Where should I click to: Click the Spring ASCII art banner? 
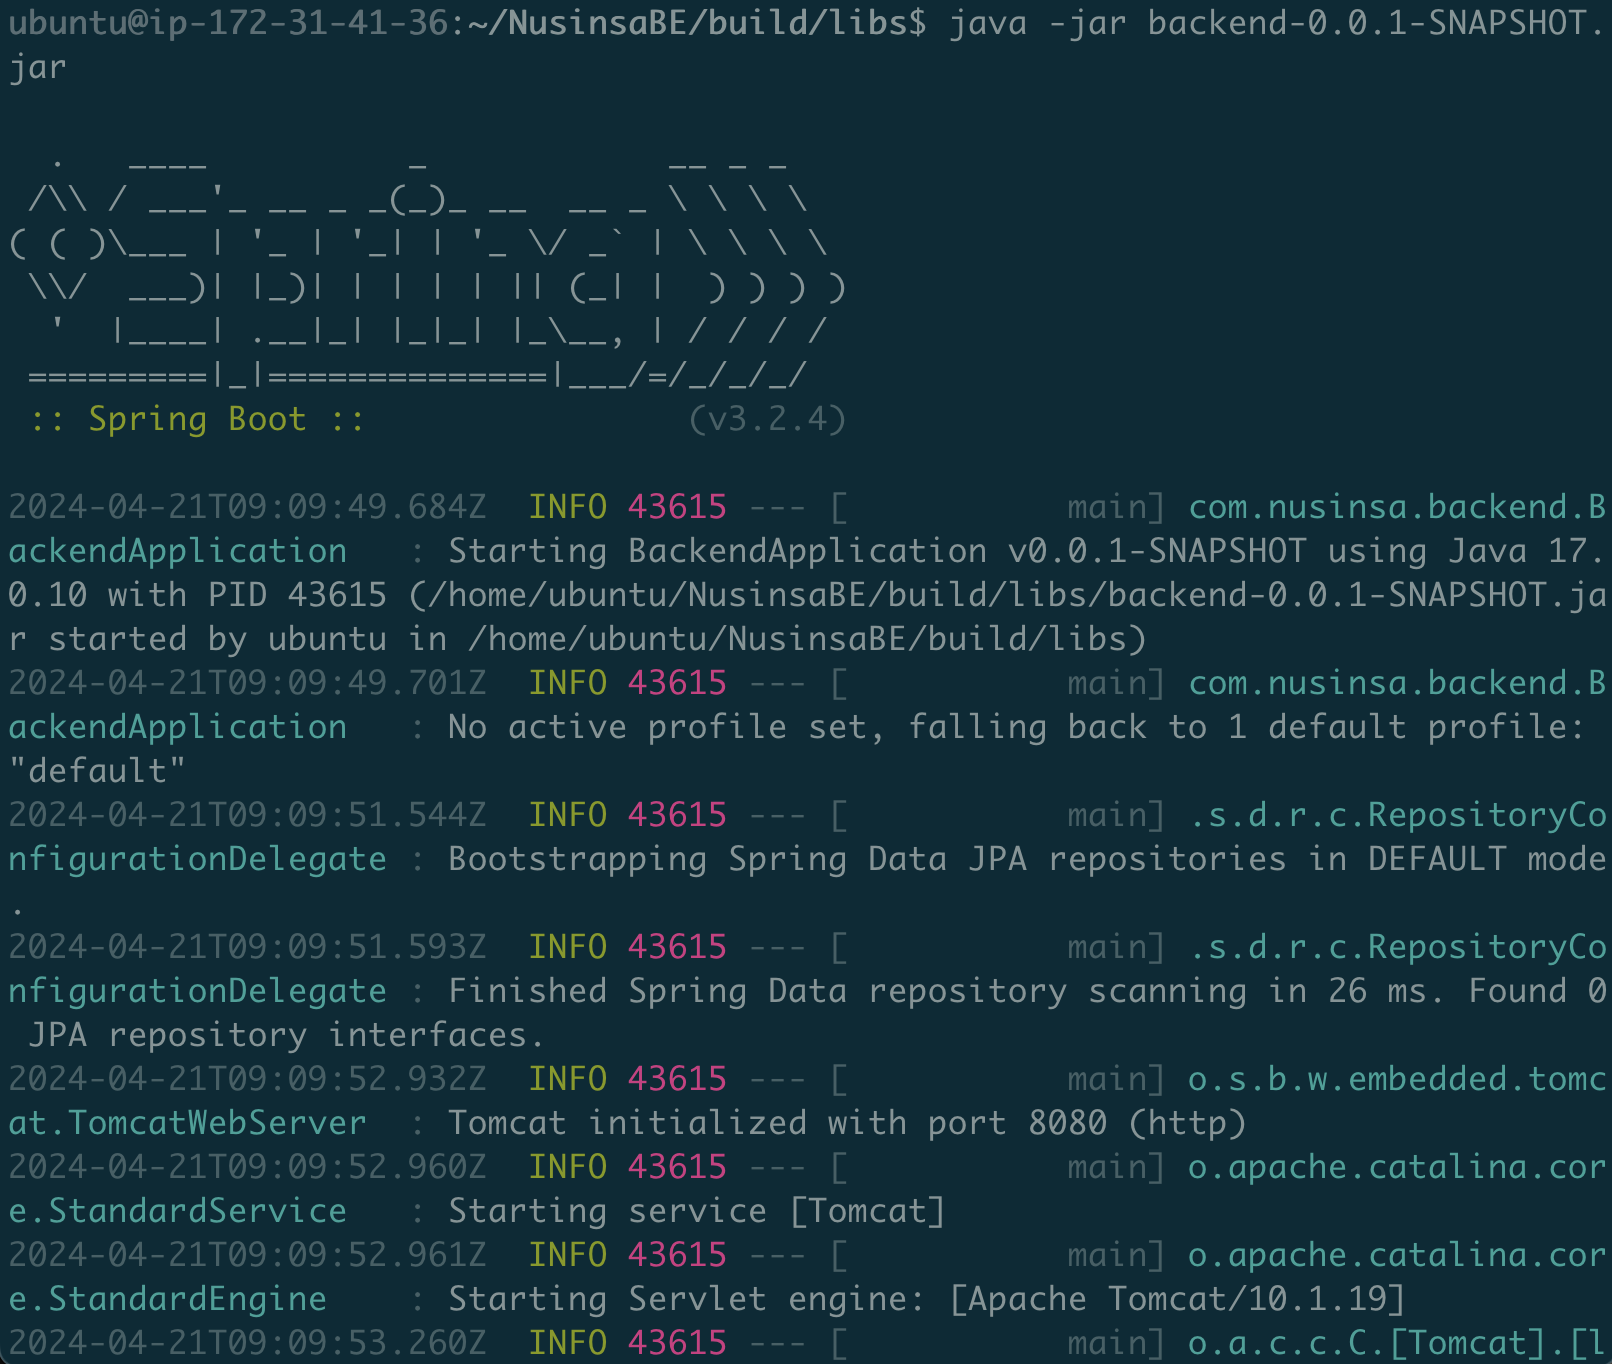tap(427, 270)
